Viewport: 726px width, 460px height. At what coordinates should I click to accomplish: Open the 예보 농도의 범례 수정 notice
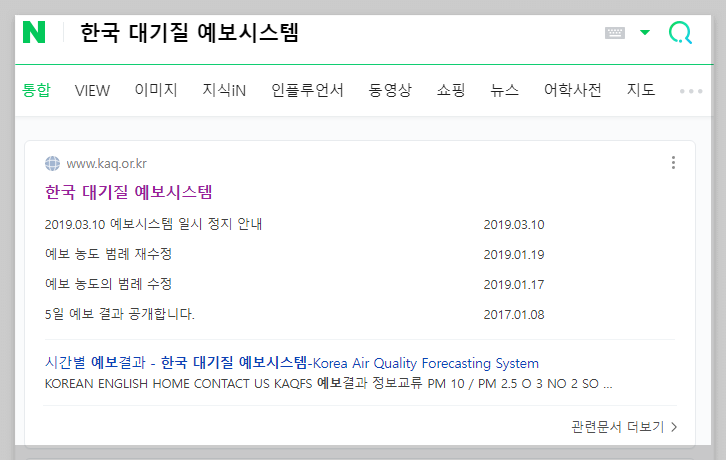click(x=108, y=284)
